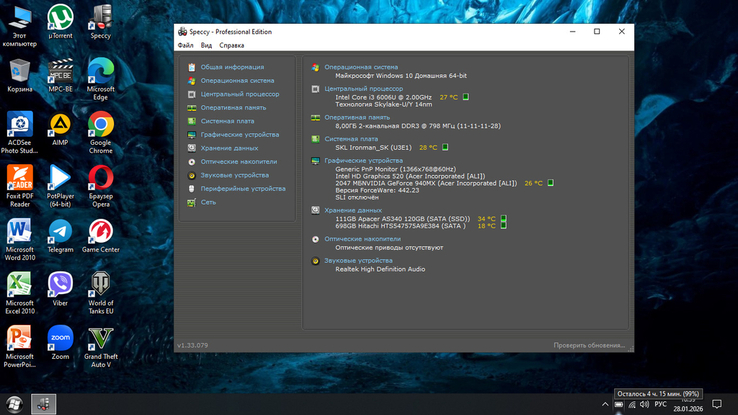Select the ACDSee Photo Studio icon
This screenshot has width=738, height=415.
(x=19, y=133)
